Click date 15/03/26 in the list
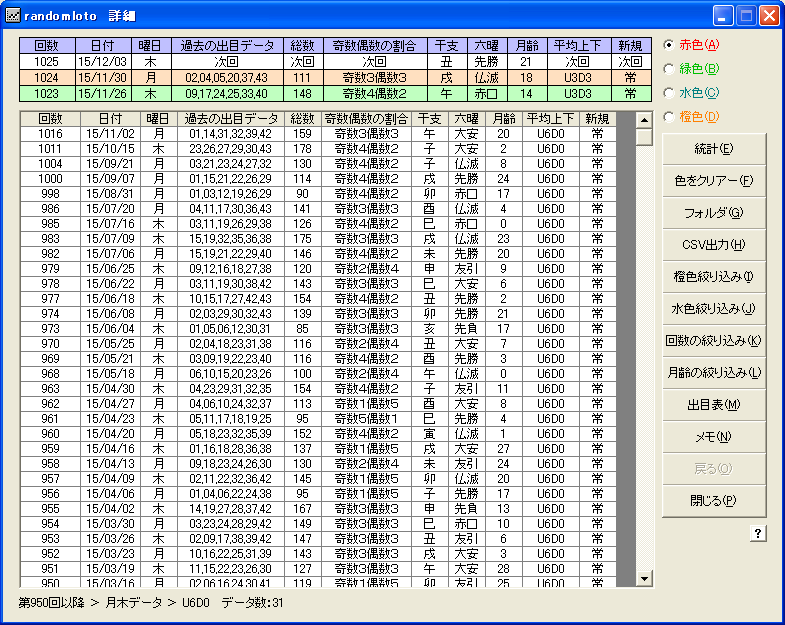This screenshot has height=625, width=785. (110, 539)
